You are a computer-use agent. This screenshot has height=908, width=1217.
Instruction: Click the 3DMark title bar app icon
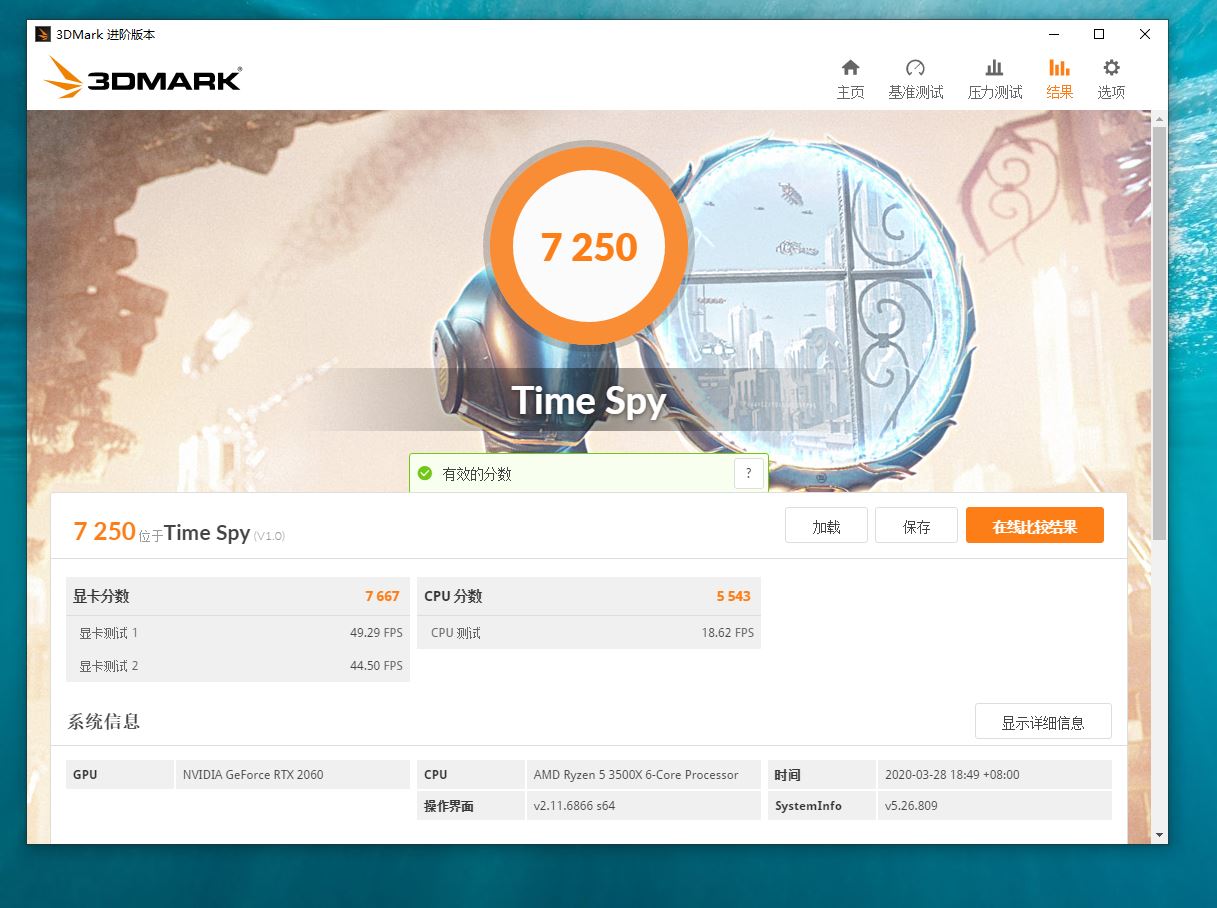pyautogui.click(x=43, y=34)
